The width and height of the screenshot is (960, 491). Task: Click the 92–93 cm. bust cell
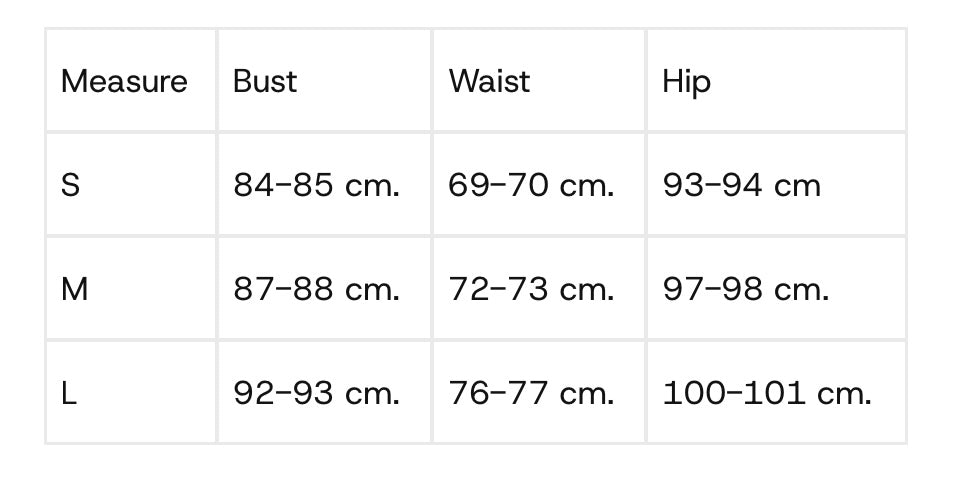[x=316, y=393]
